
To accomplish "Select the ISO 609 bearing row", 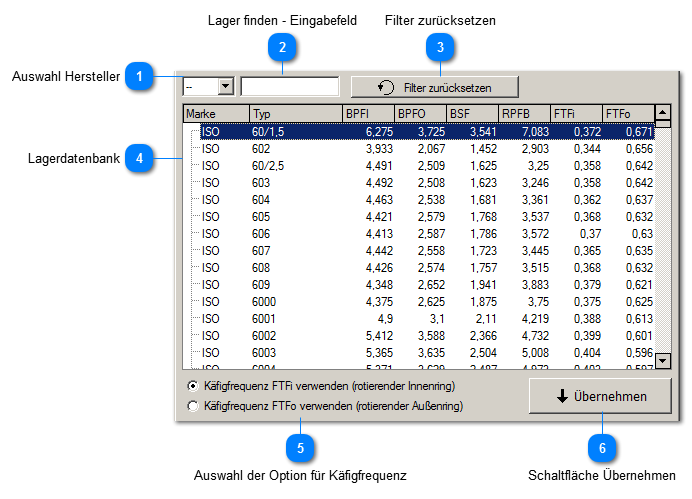I will [427, 285].
